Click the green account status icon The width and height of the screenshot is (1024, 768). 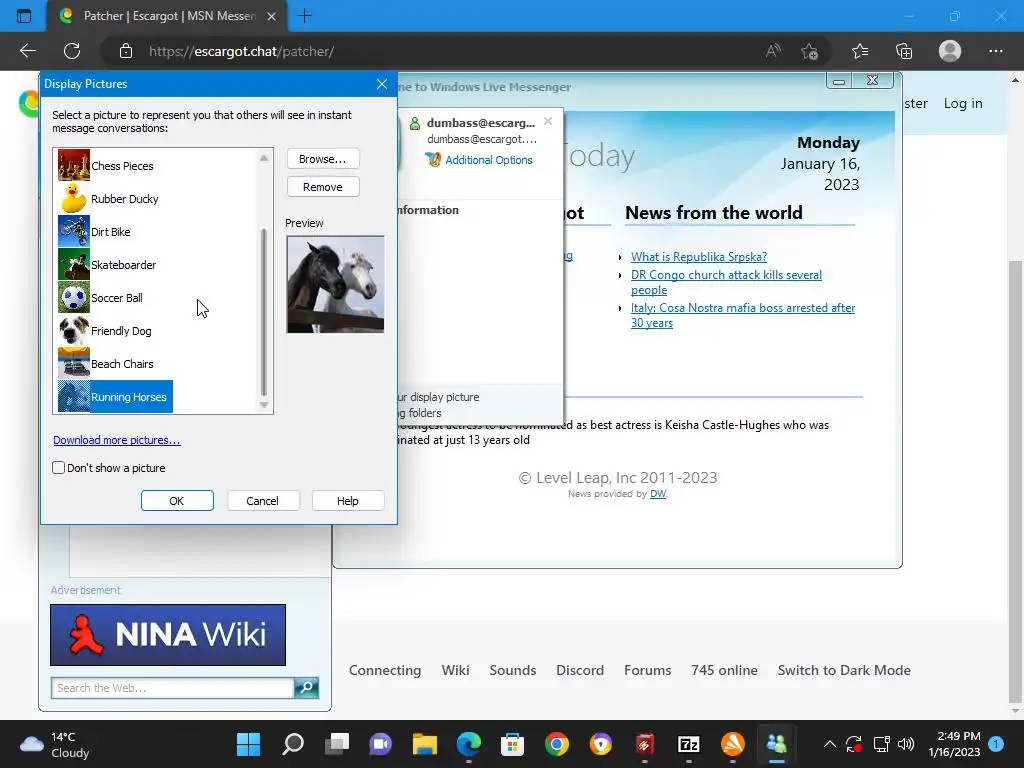coord(415,123)
